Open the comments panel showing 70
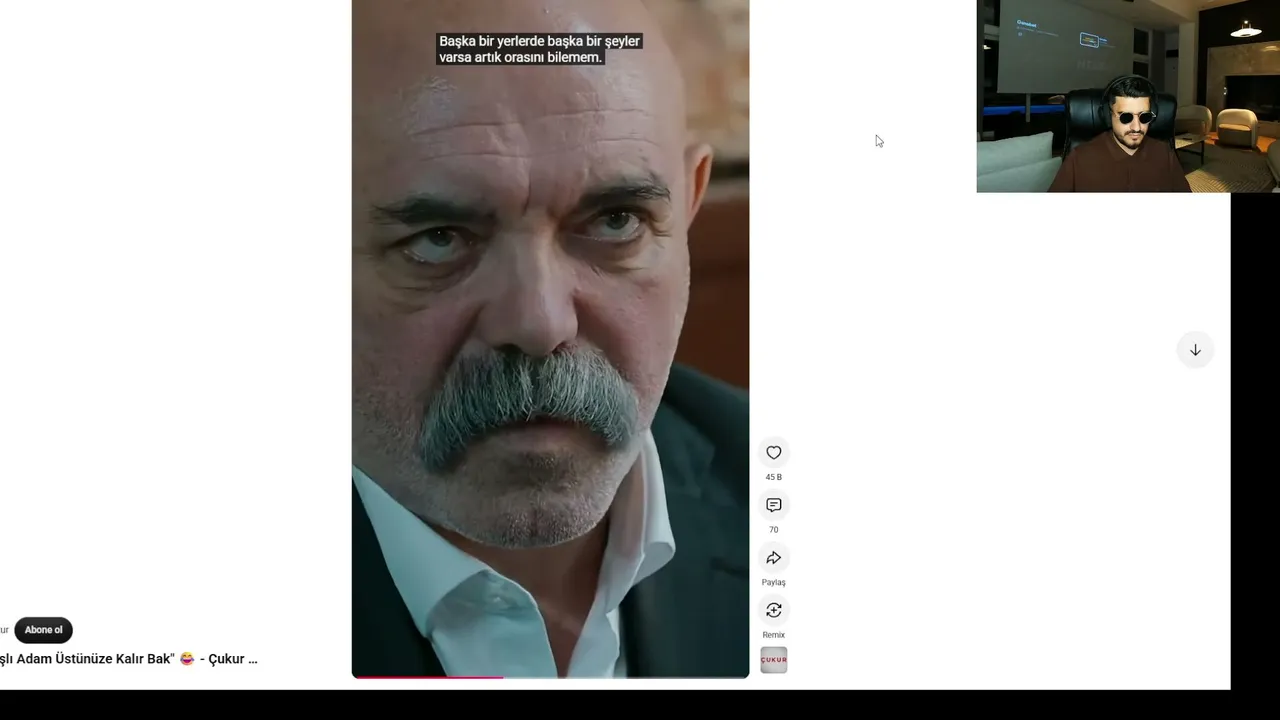Screen dimensions: 1280x720 pos(773,505)
